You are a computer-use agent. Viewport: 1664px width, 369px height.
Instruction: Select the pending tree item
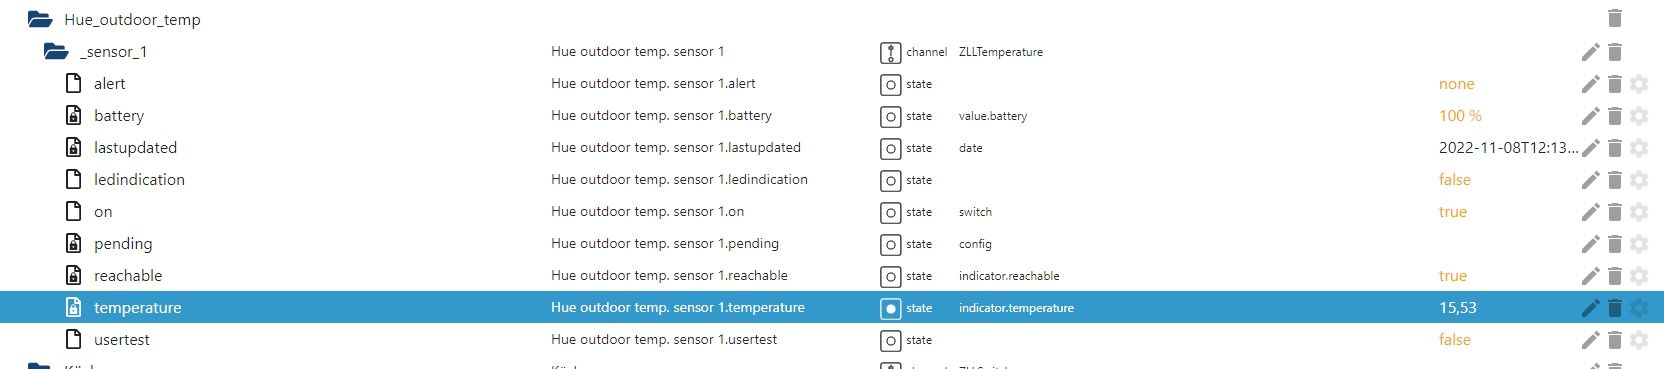[123, 244]
